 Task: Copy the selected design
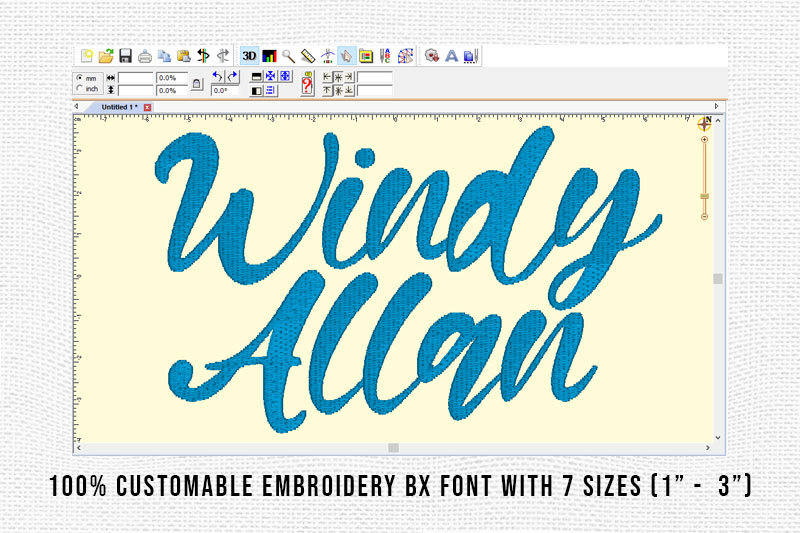coord(164,56)
